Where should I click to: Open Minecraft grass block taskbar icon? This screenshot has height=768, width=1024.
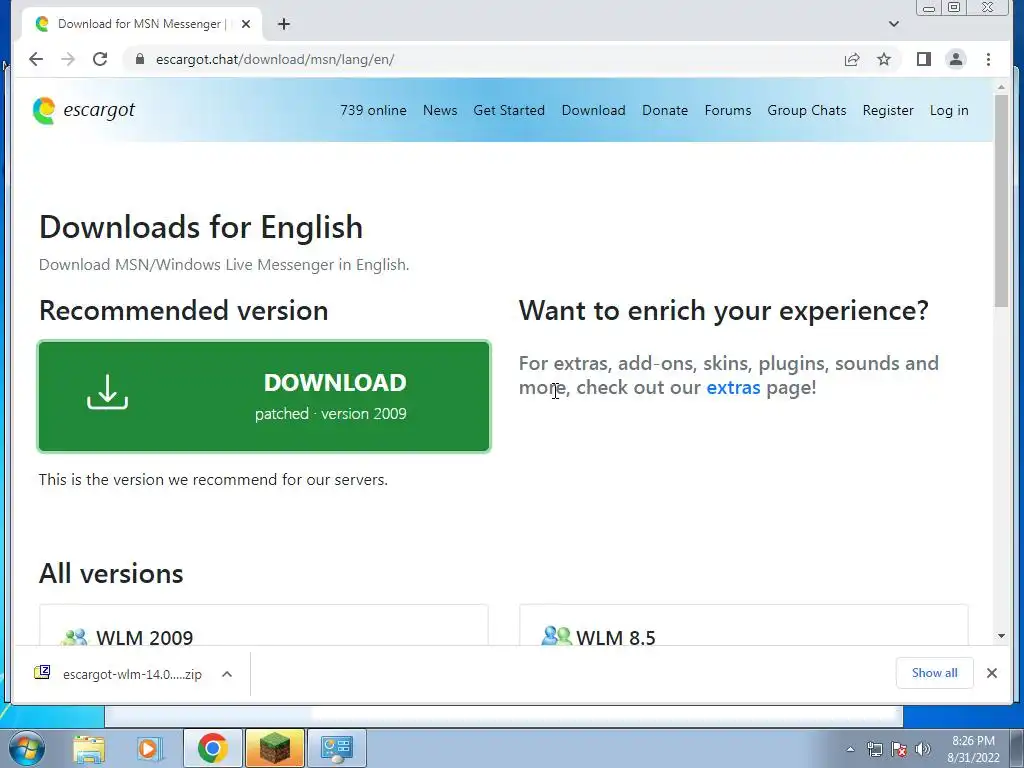point(275,748)
